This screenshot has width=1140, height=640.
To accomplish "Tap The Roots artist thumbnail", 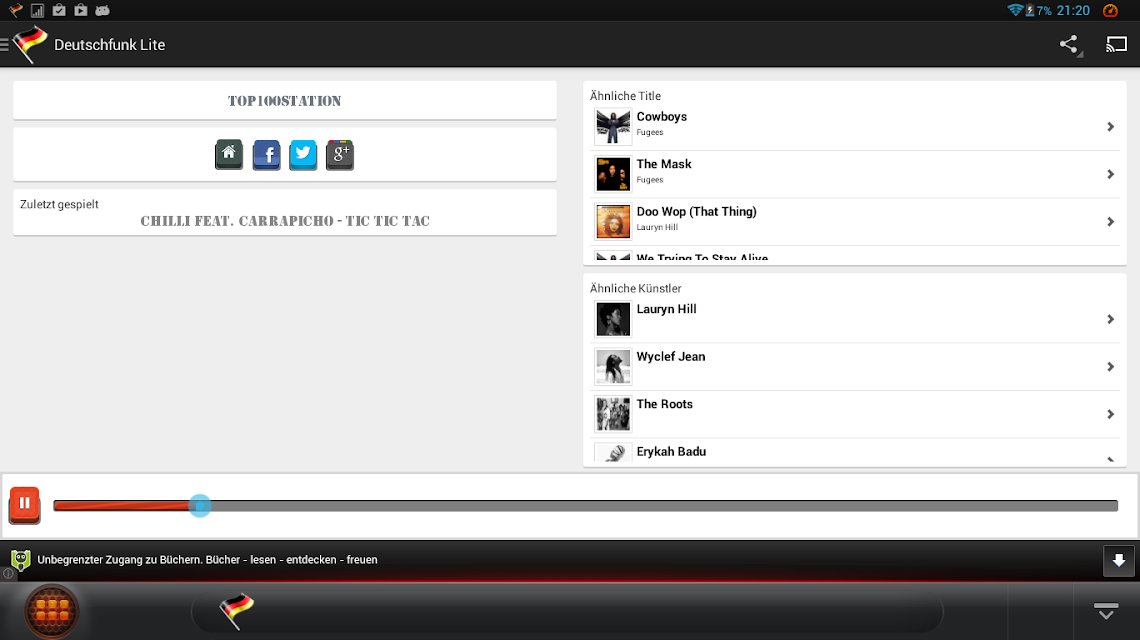I will coord(613,414).
